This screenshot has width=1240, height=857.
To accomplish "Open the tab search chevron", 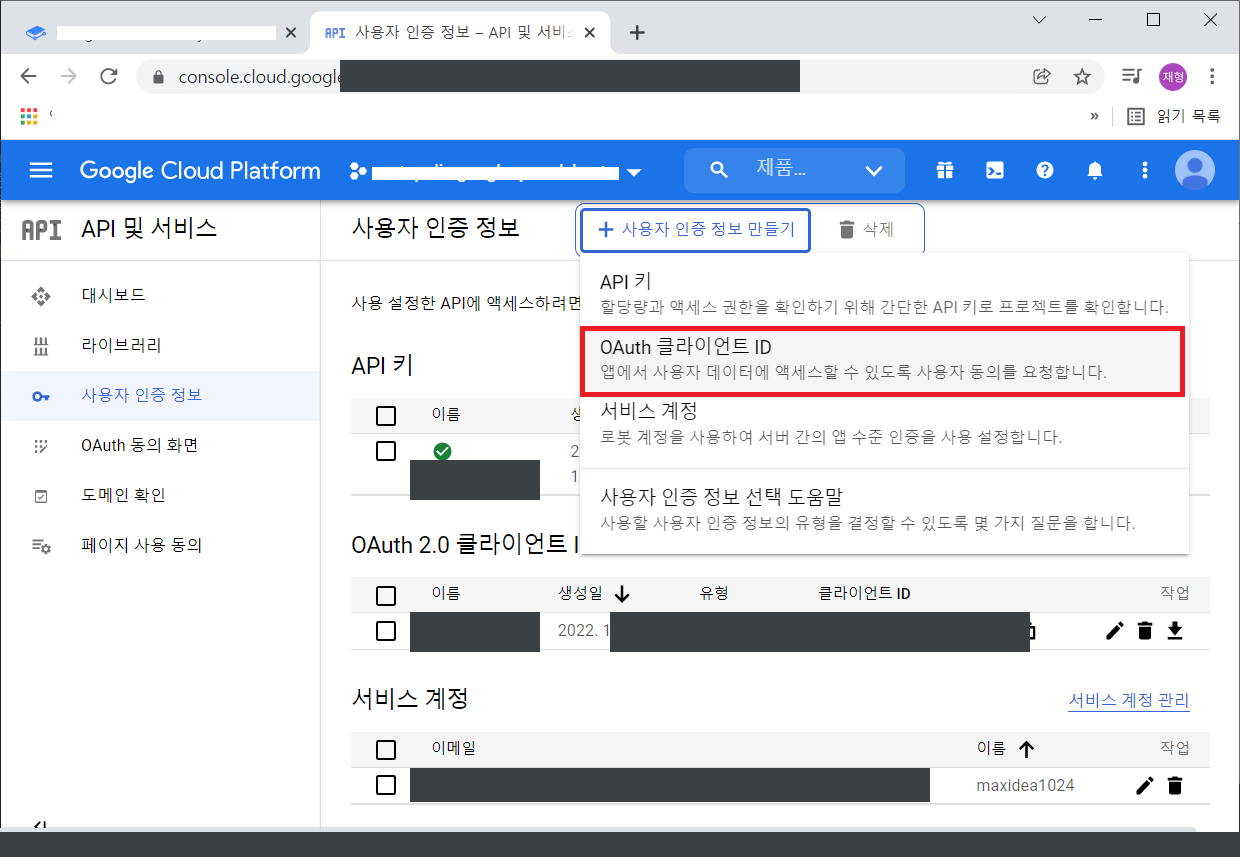I will (1040, 20).
